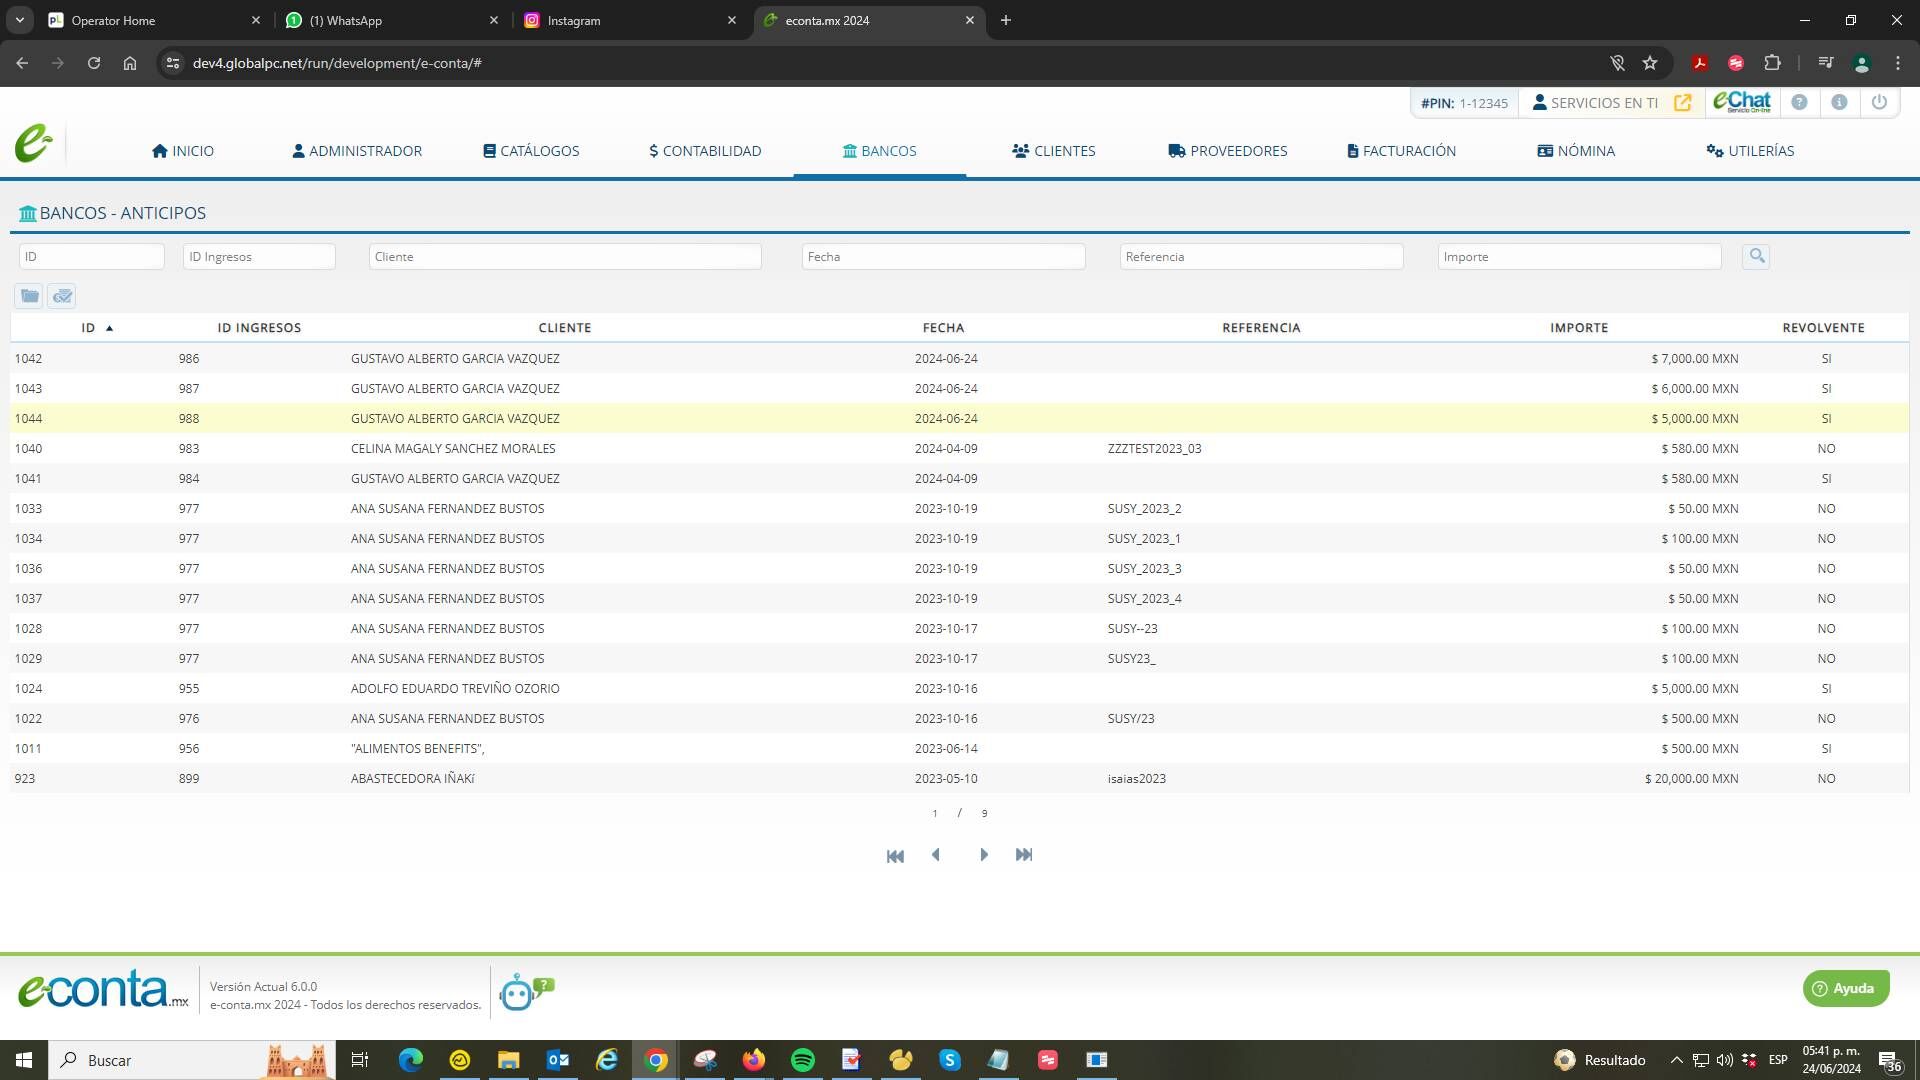Open the FACTURACIÓN menu
This screenshot has width=1920, height=1080.
[1401, 151]
